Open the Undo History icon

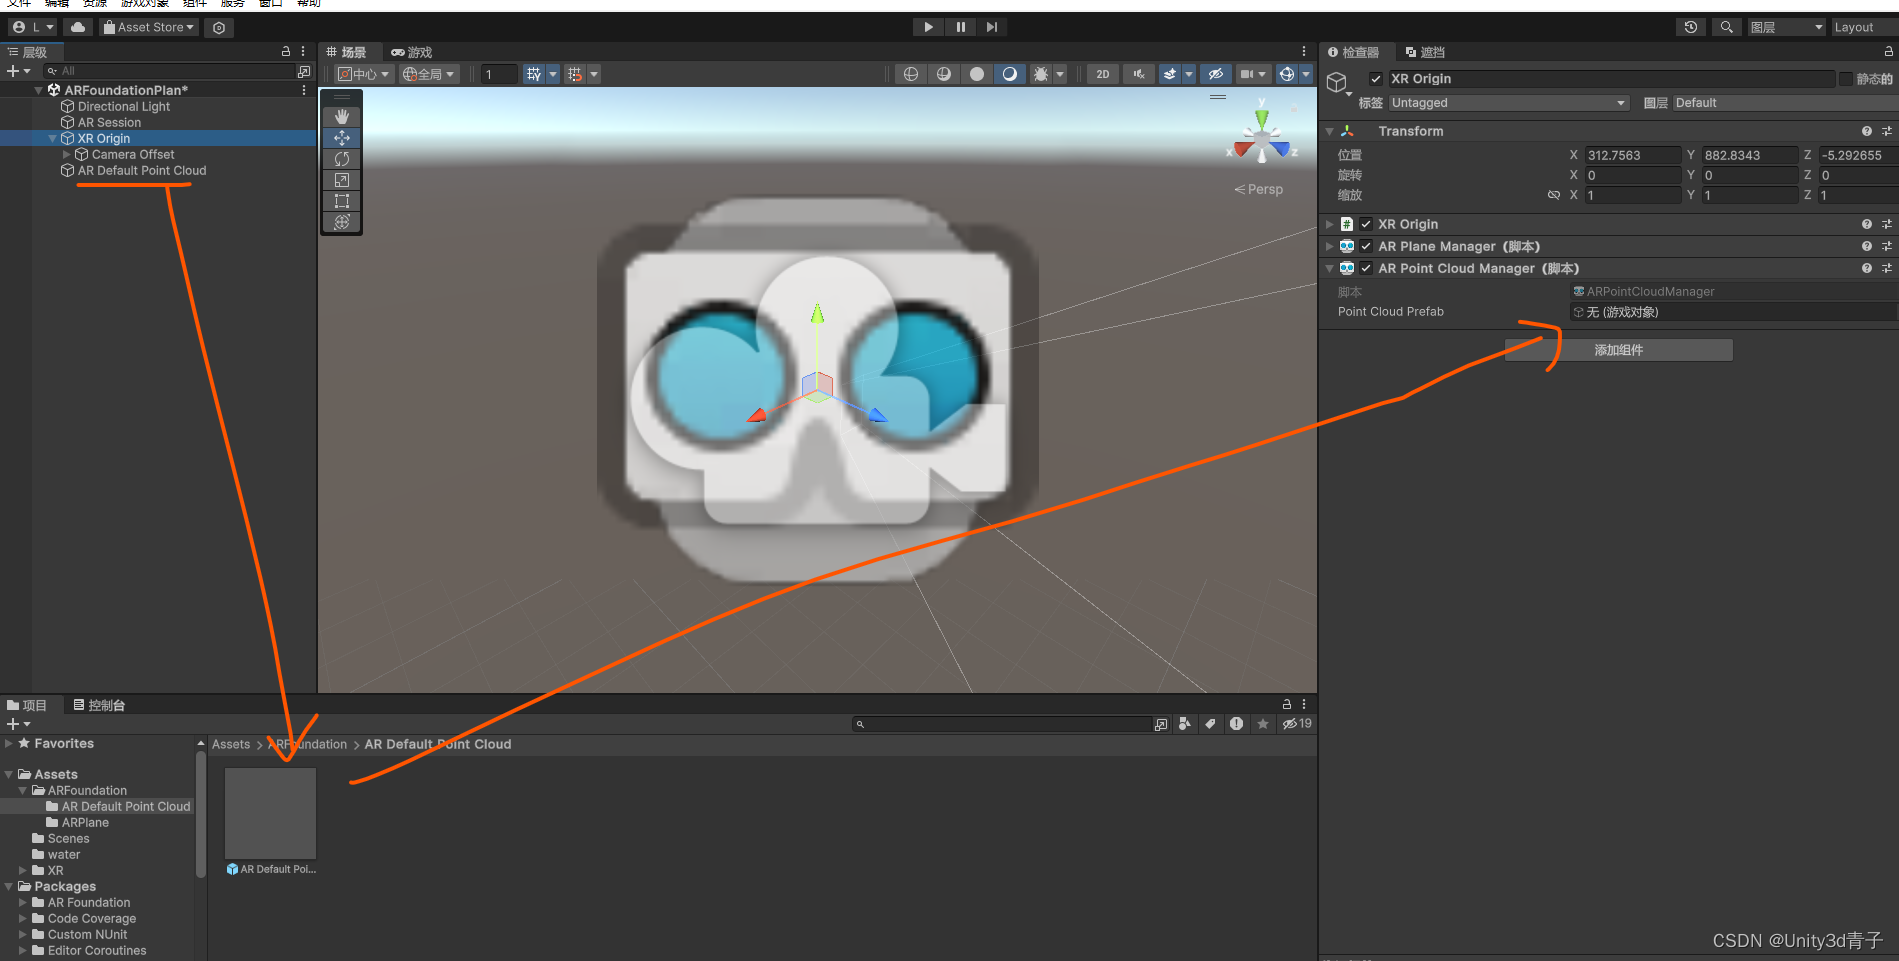tap(1691, 27)
